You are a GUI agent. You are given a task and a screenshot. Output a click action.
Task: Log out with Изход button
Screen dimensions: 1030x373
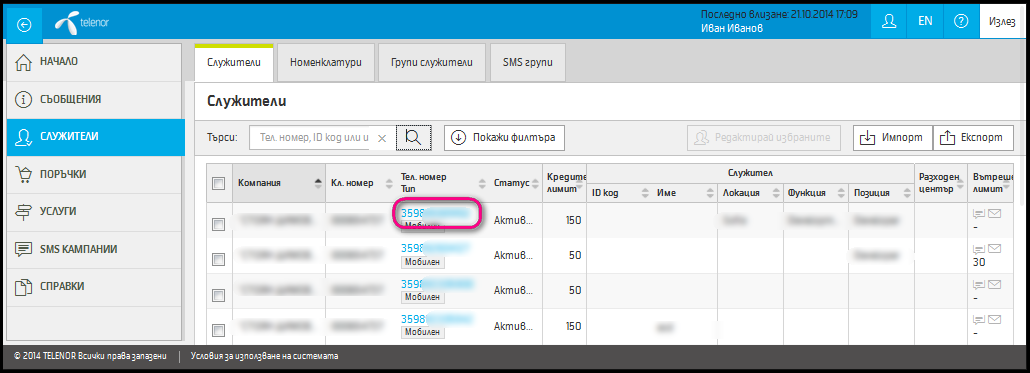click(x=1002, y=22)
